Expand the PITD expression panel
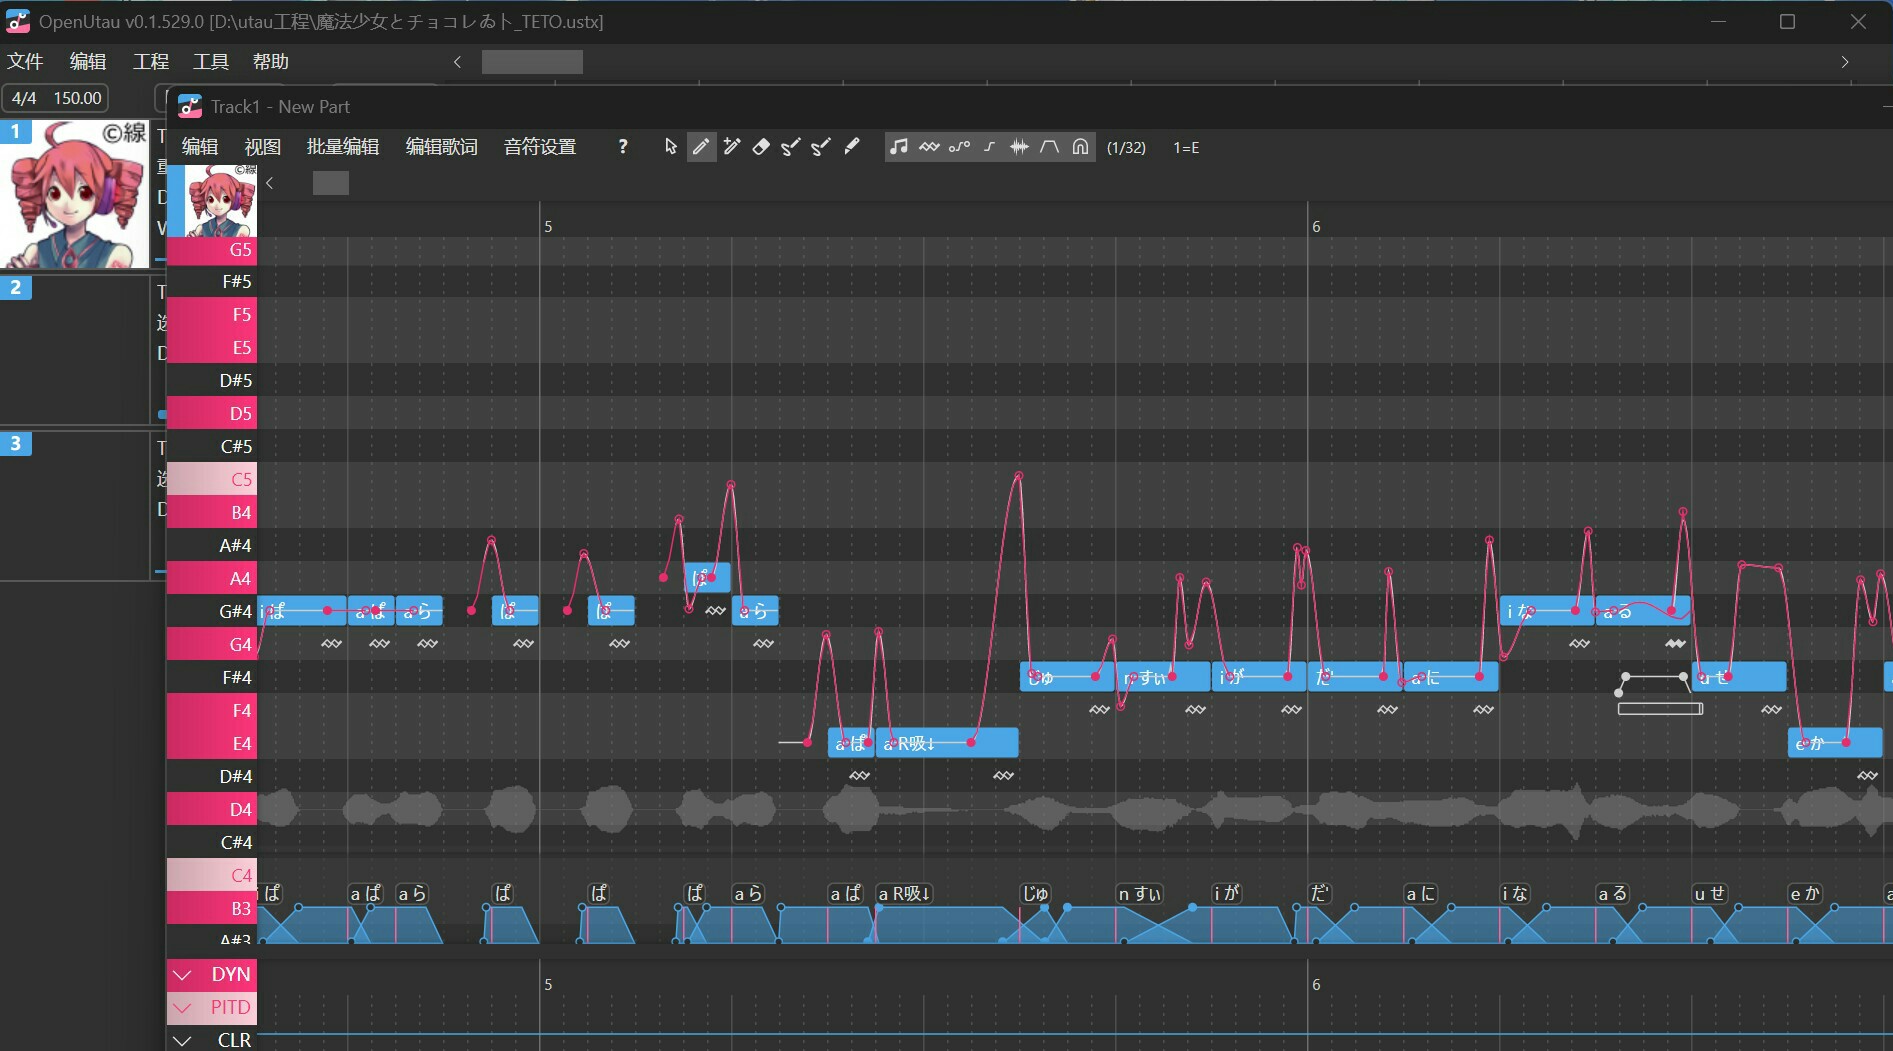The image size is (1893, 1051). click(x=182, y=1008)
